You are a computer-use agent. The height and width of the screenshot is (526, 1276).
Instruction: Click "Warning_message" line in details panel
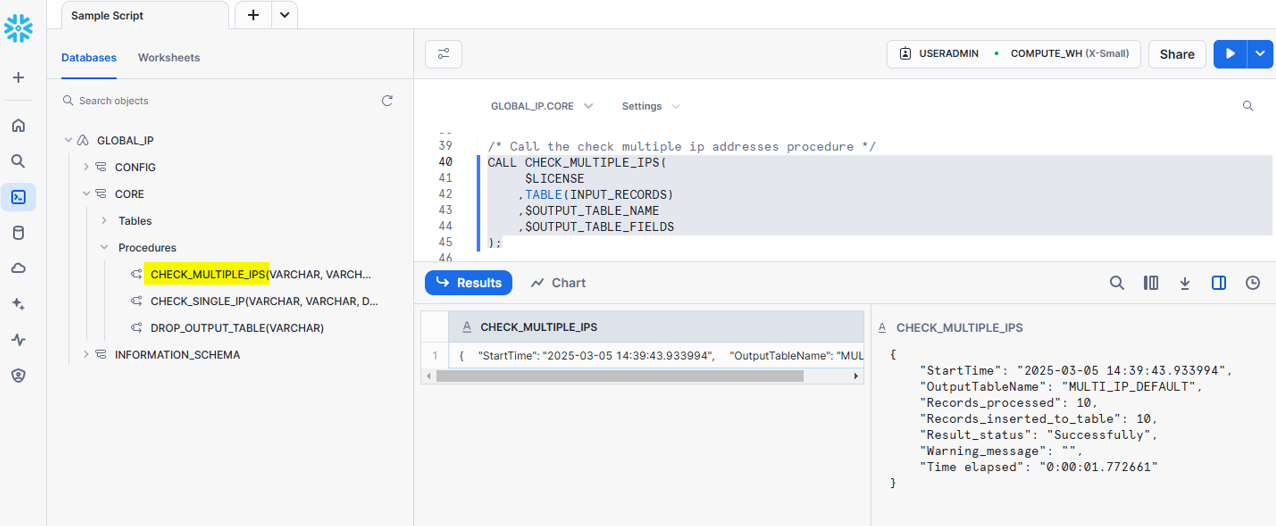[1000, 451]
